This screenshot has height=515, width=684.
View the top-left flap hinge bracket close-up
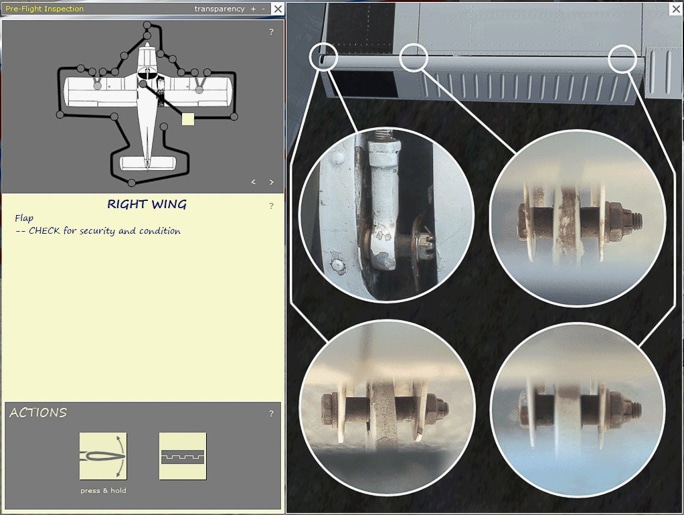pyautogui.click(x=371, y=214)
